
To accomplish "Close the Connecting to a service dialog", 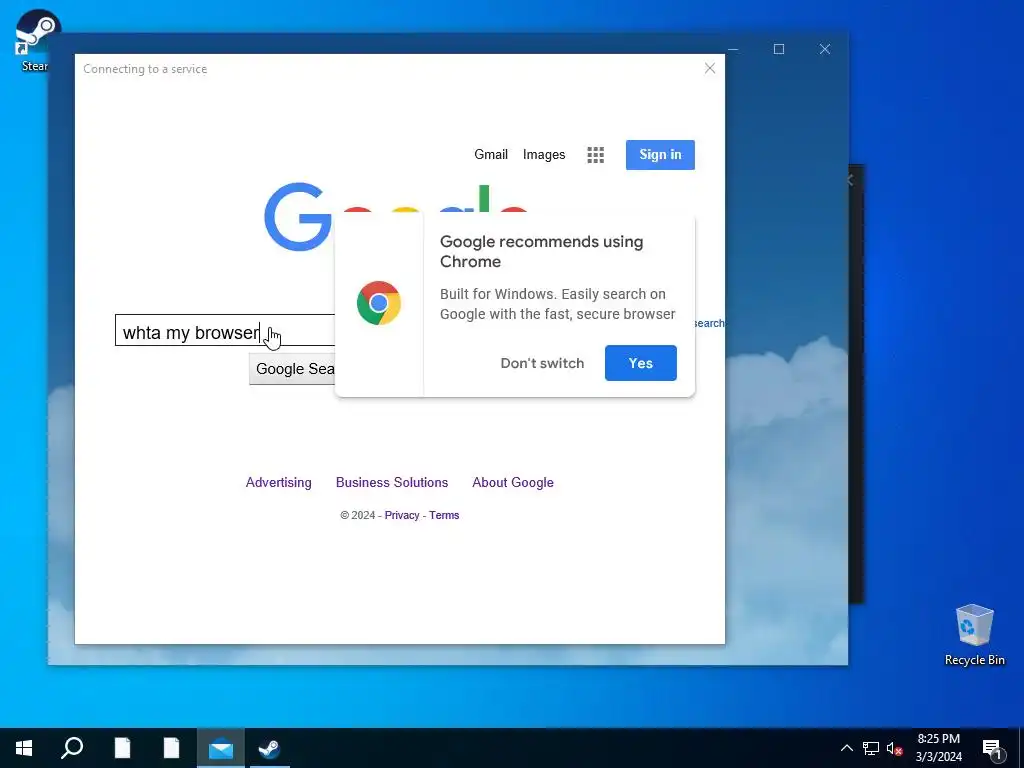I will click(710, 69).
